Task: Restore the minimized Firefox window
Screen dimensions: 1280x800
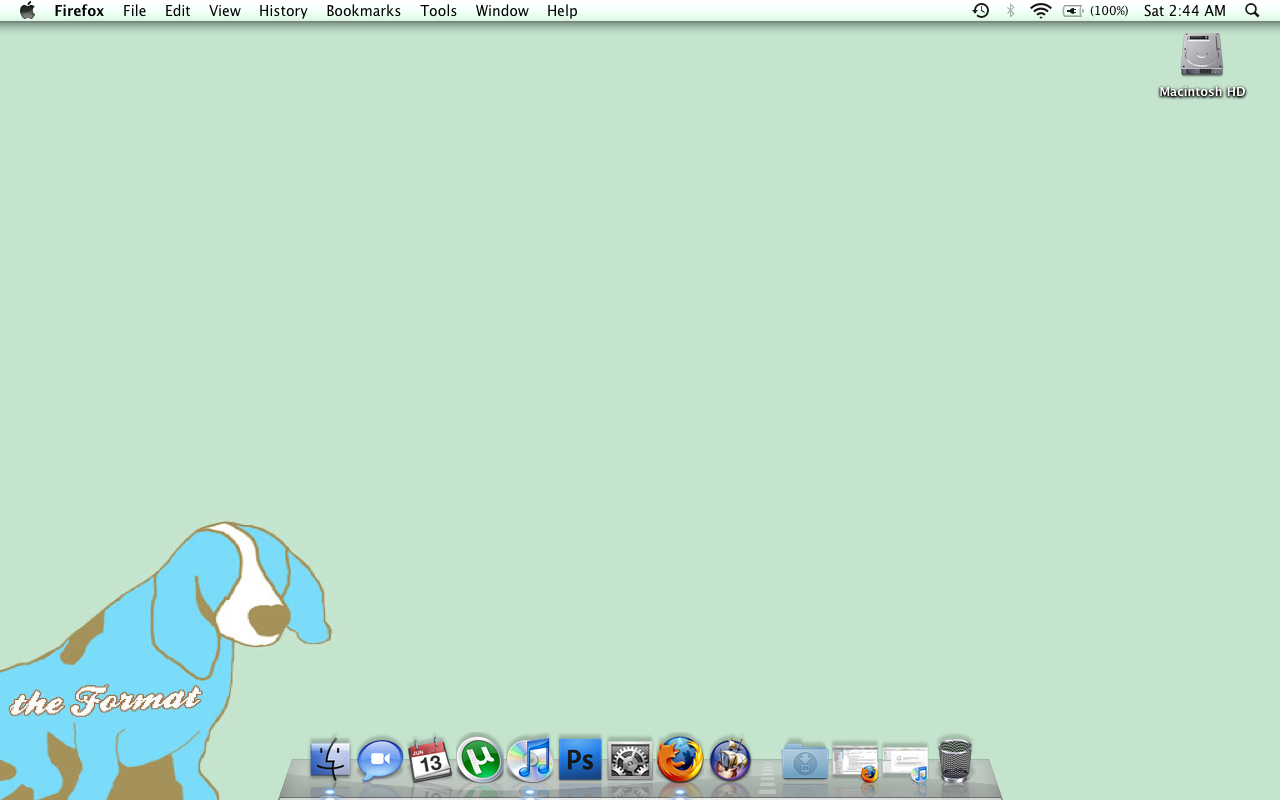Action: tap(855, 762)
